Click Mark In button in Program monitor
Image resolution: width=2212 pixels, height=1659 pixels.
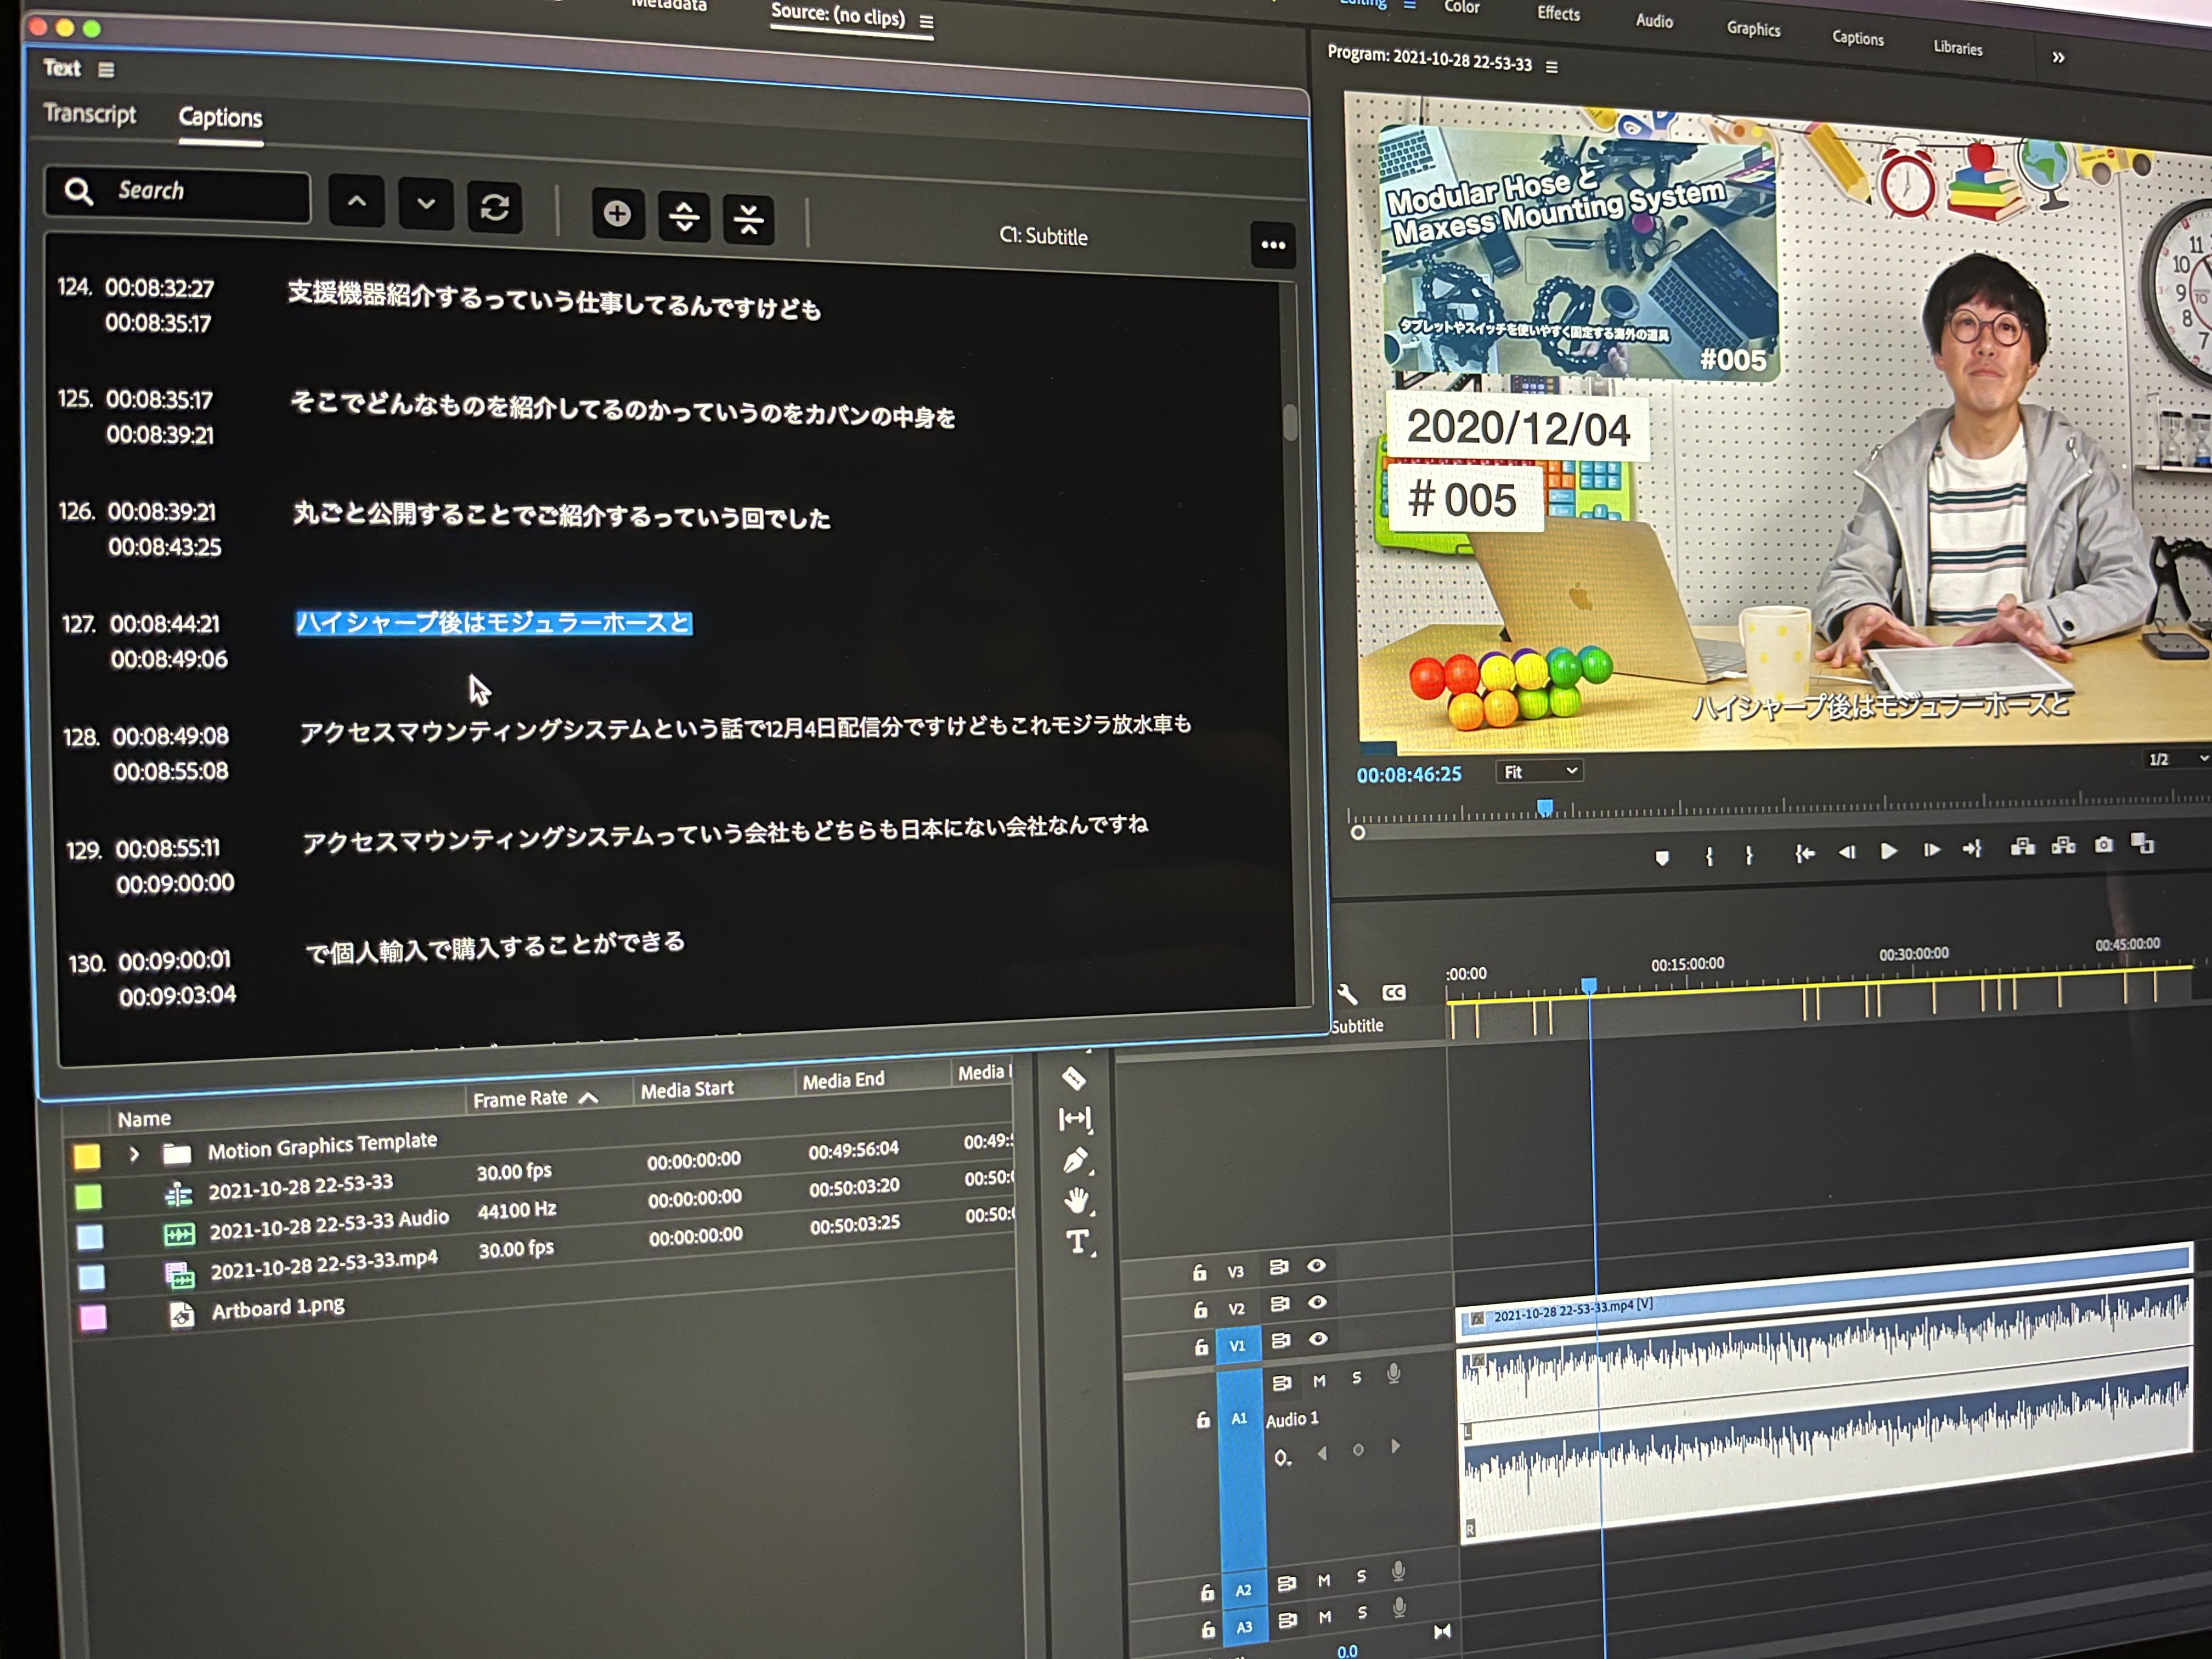[1709, 856]
